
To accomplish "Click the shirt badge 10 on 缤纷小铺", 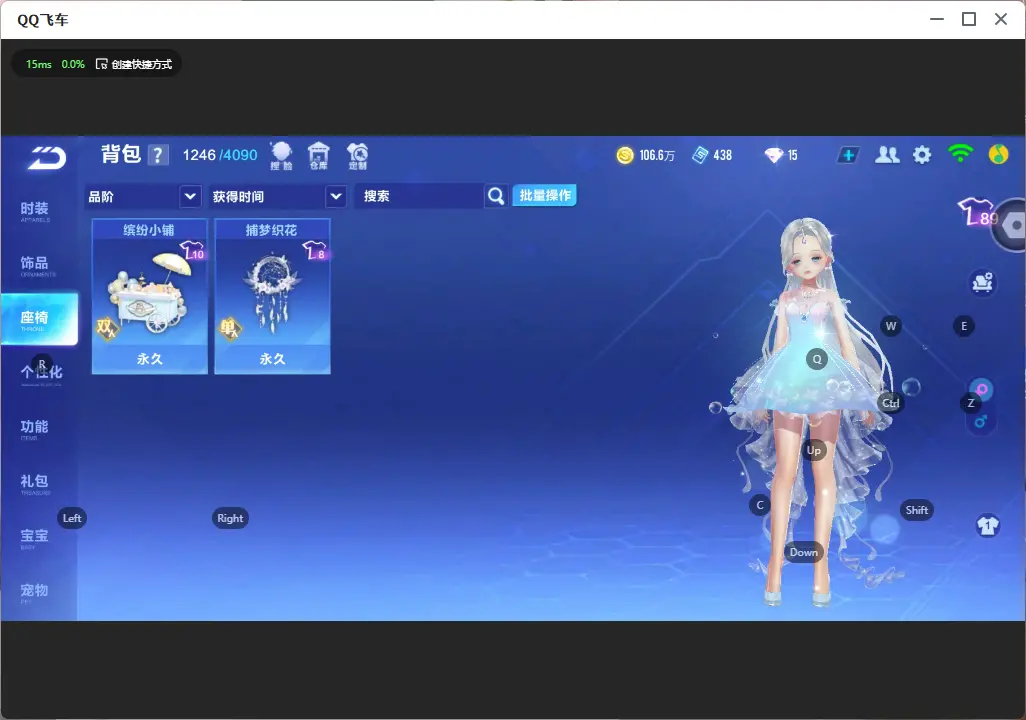I will (x=192, y=251).
